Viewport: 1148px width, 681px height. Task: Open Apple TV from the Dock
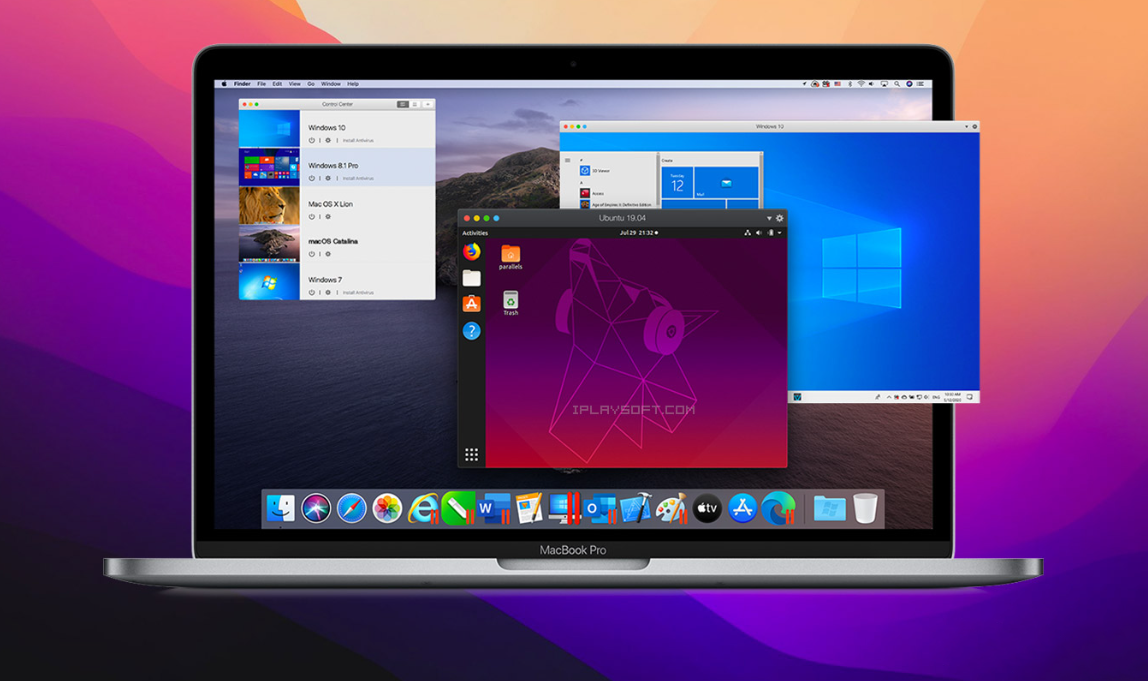point(707,508)
